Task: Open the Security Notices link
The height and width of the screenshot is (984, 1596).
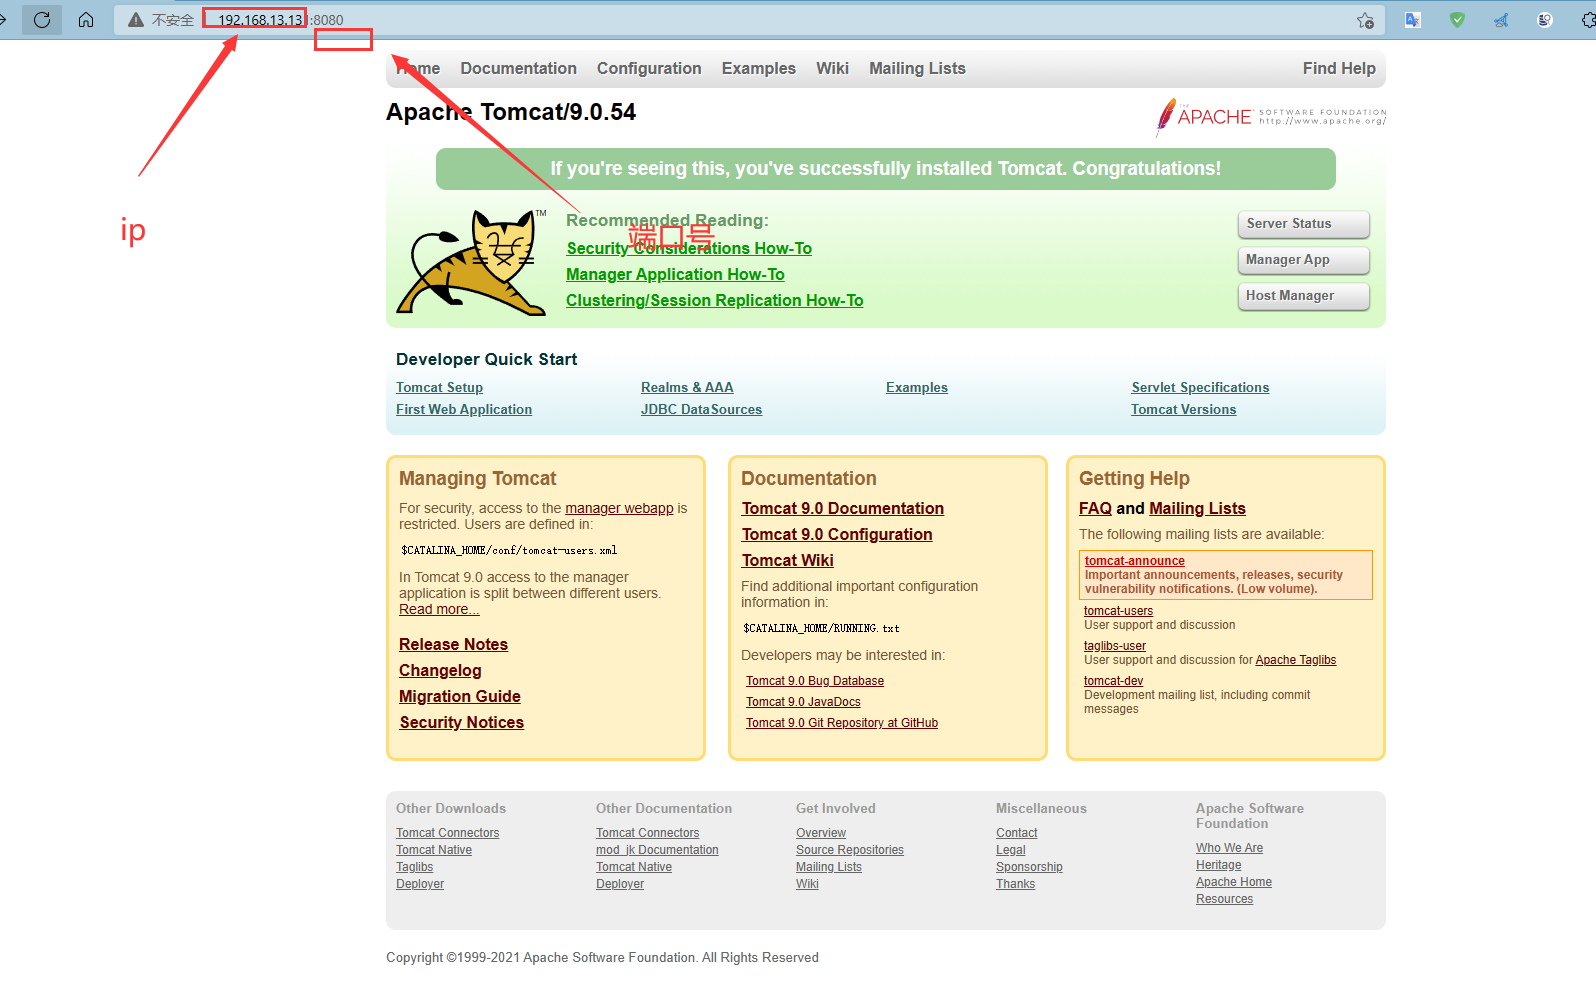Action: click(461, 722)
